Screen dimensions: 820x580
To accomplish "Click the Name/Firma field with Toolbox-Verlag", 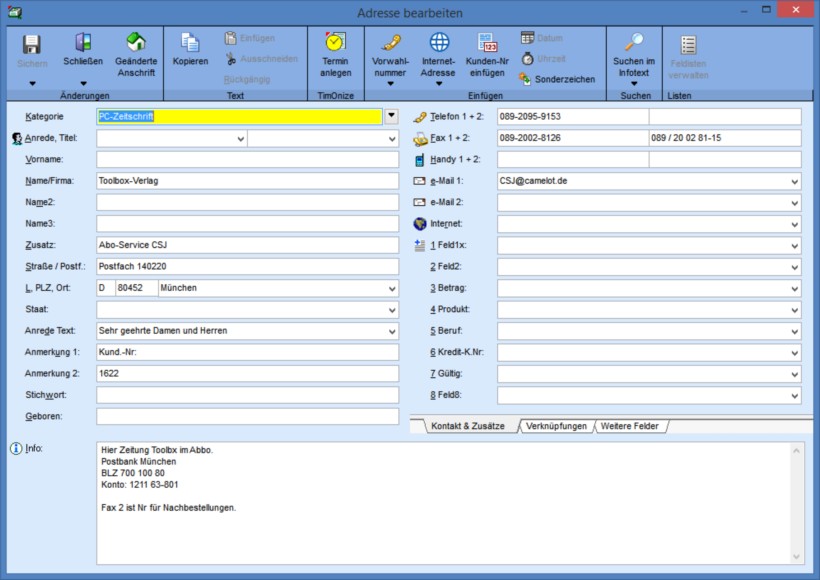I will pyautogui.click(x=247, y=181).
